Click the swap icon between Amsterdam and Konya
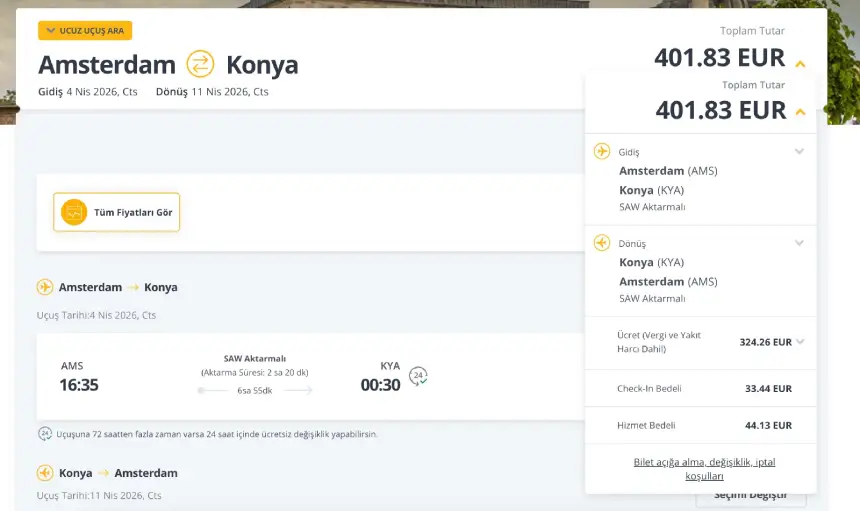Screen dimensions: 860x511 (x=200, y=64)
